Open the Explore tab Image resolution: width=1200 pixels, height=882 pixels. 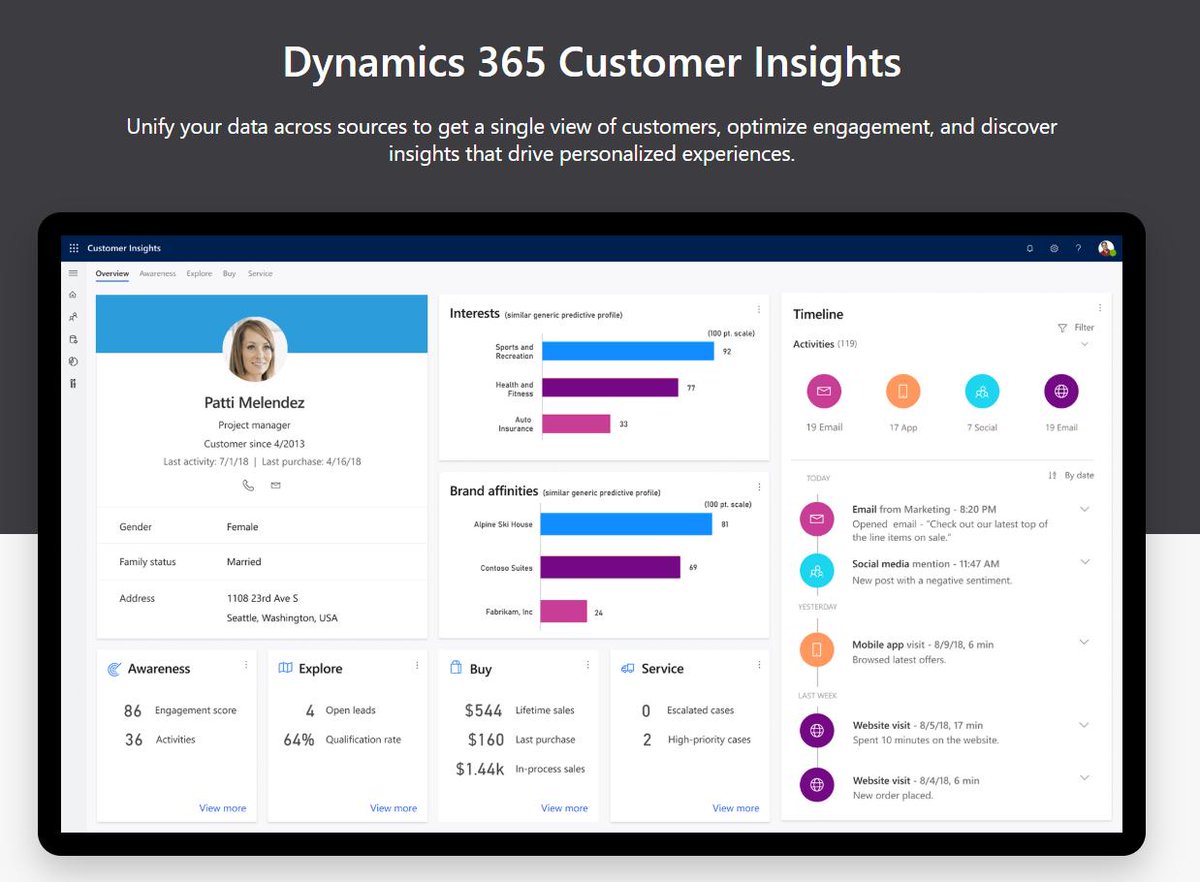click(198, 273)
